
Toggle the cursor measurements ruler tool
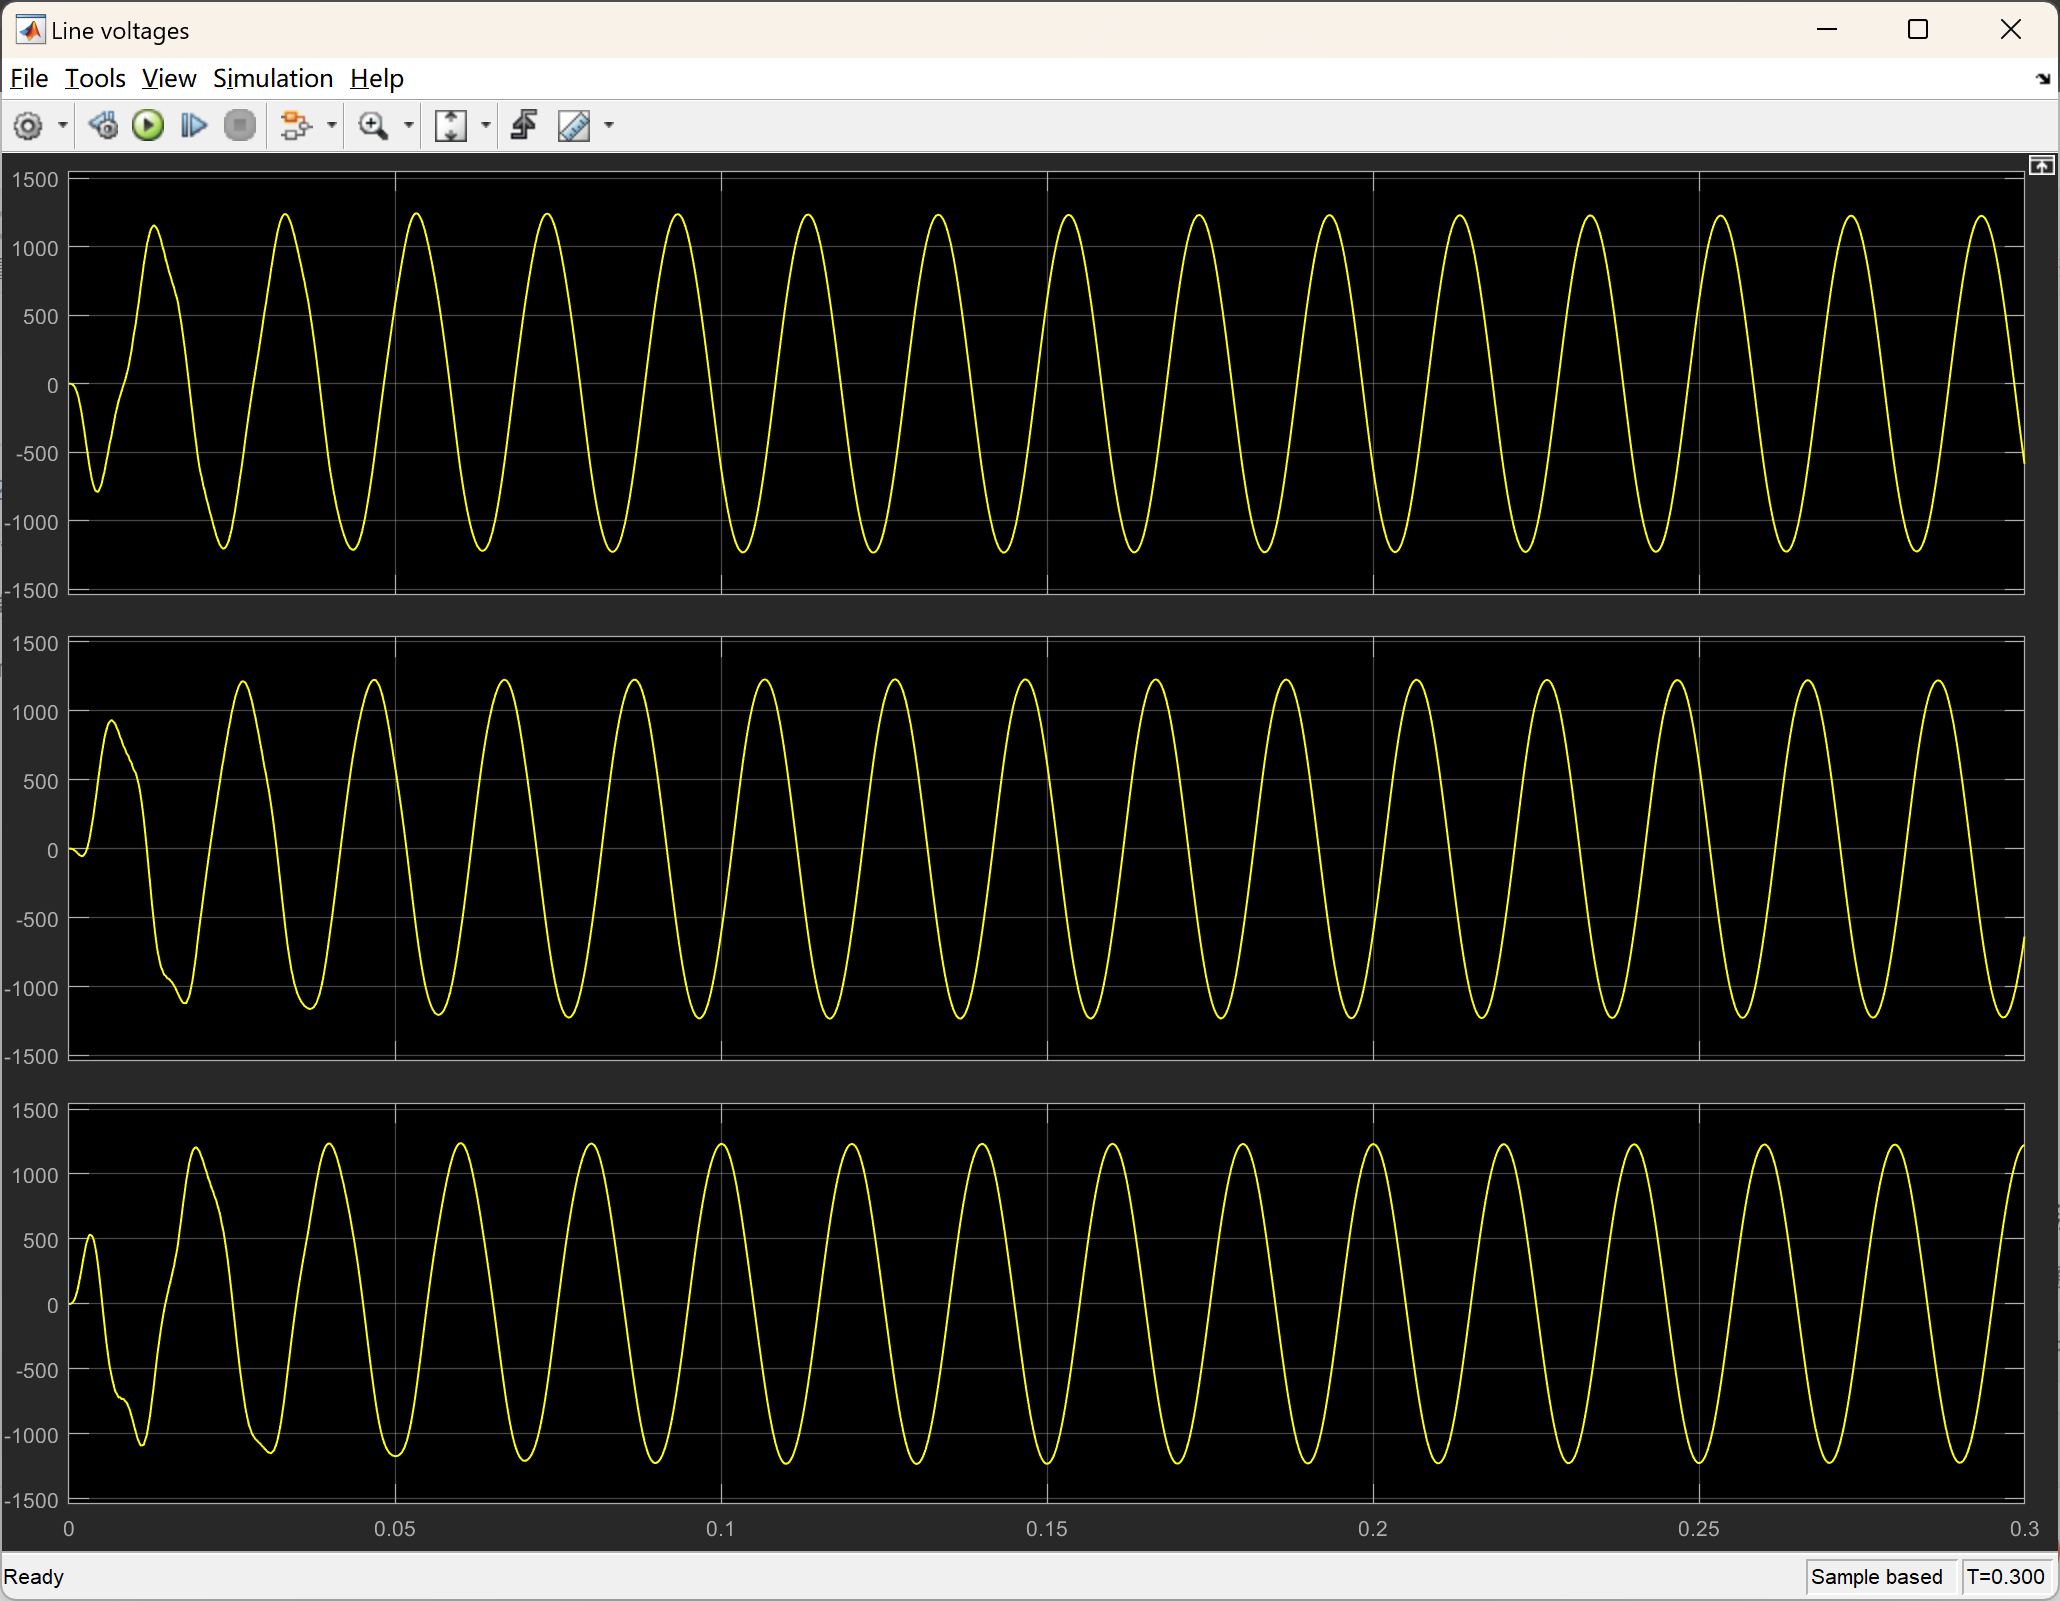(574, 126)
